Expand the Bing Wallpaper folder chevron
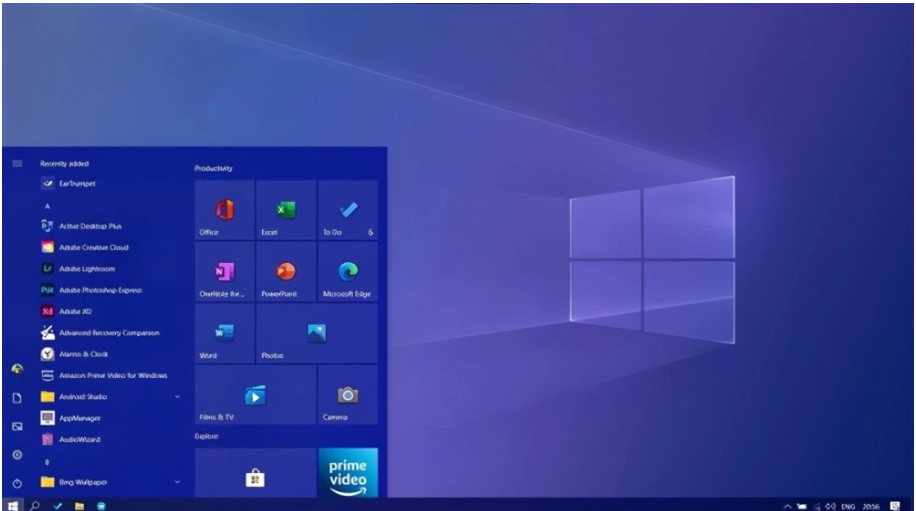 click(x=177, y=482)
